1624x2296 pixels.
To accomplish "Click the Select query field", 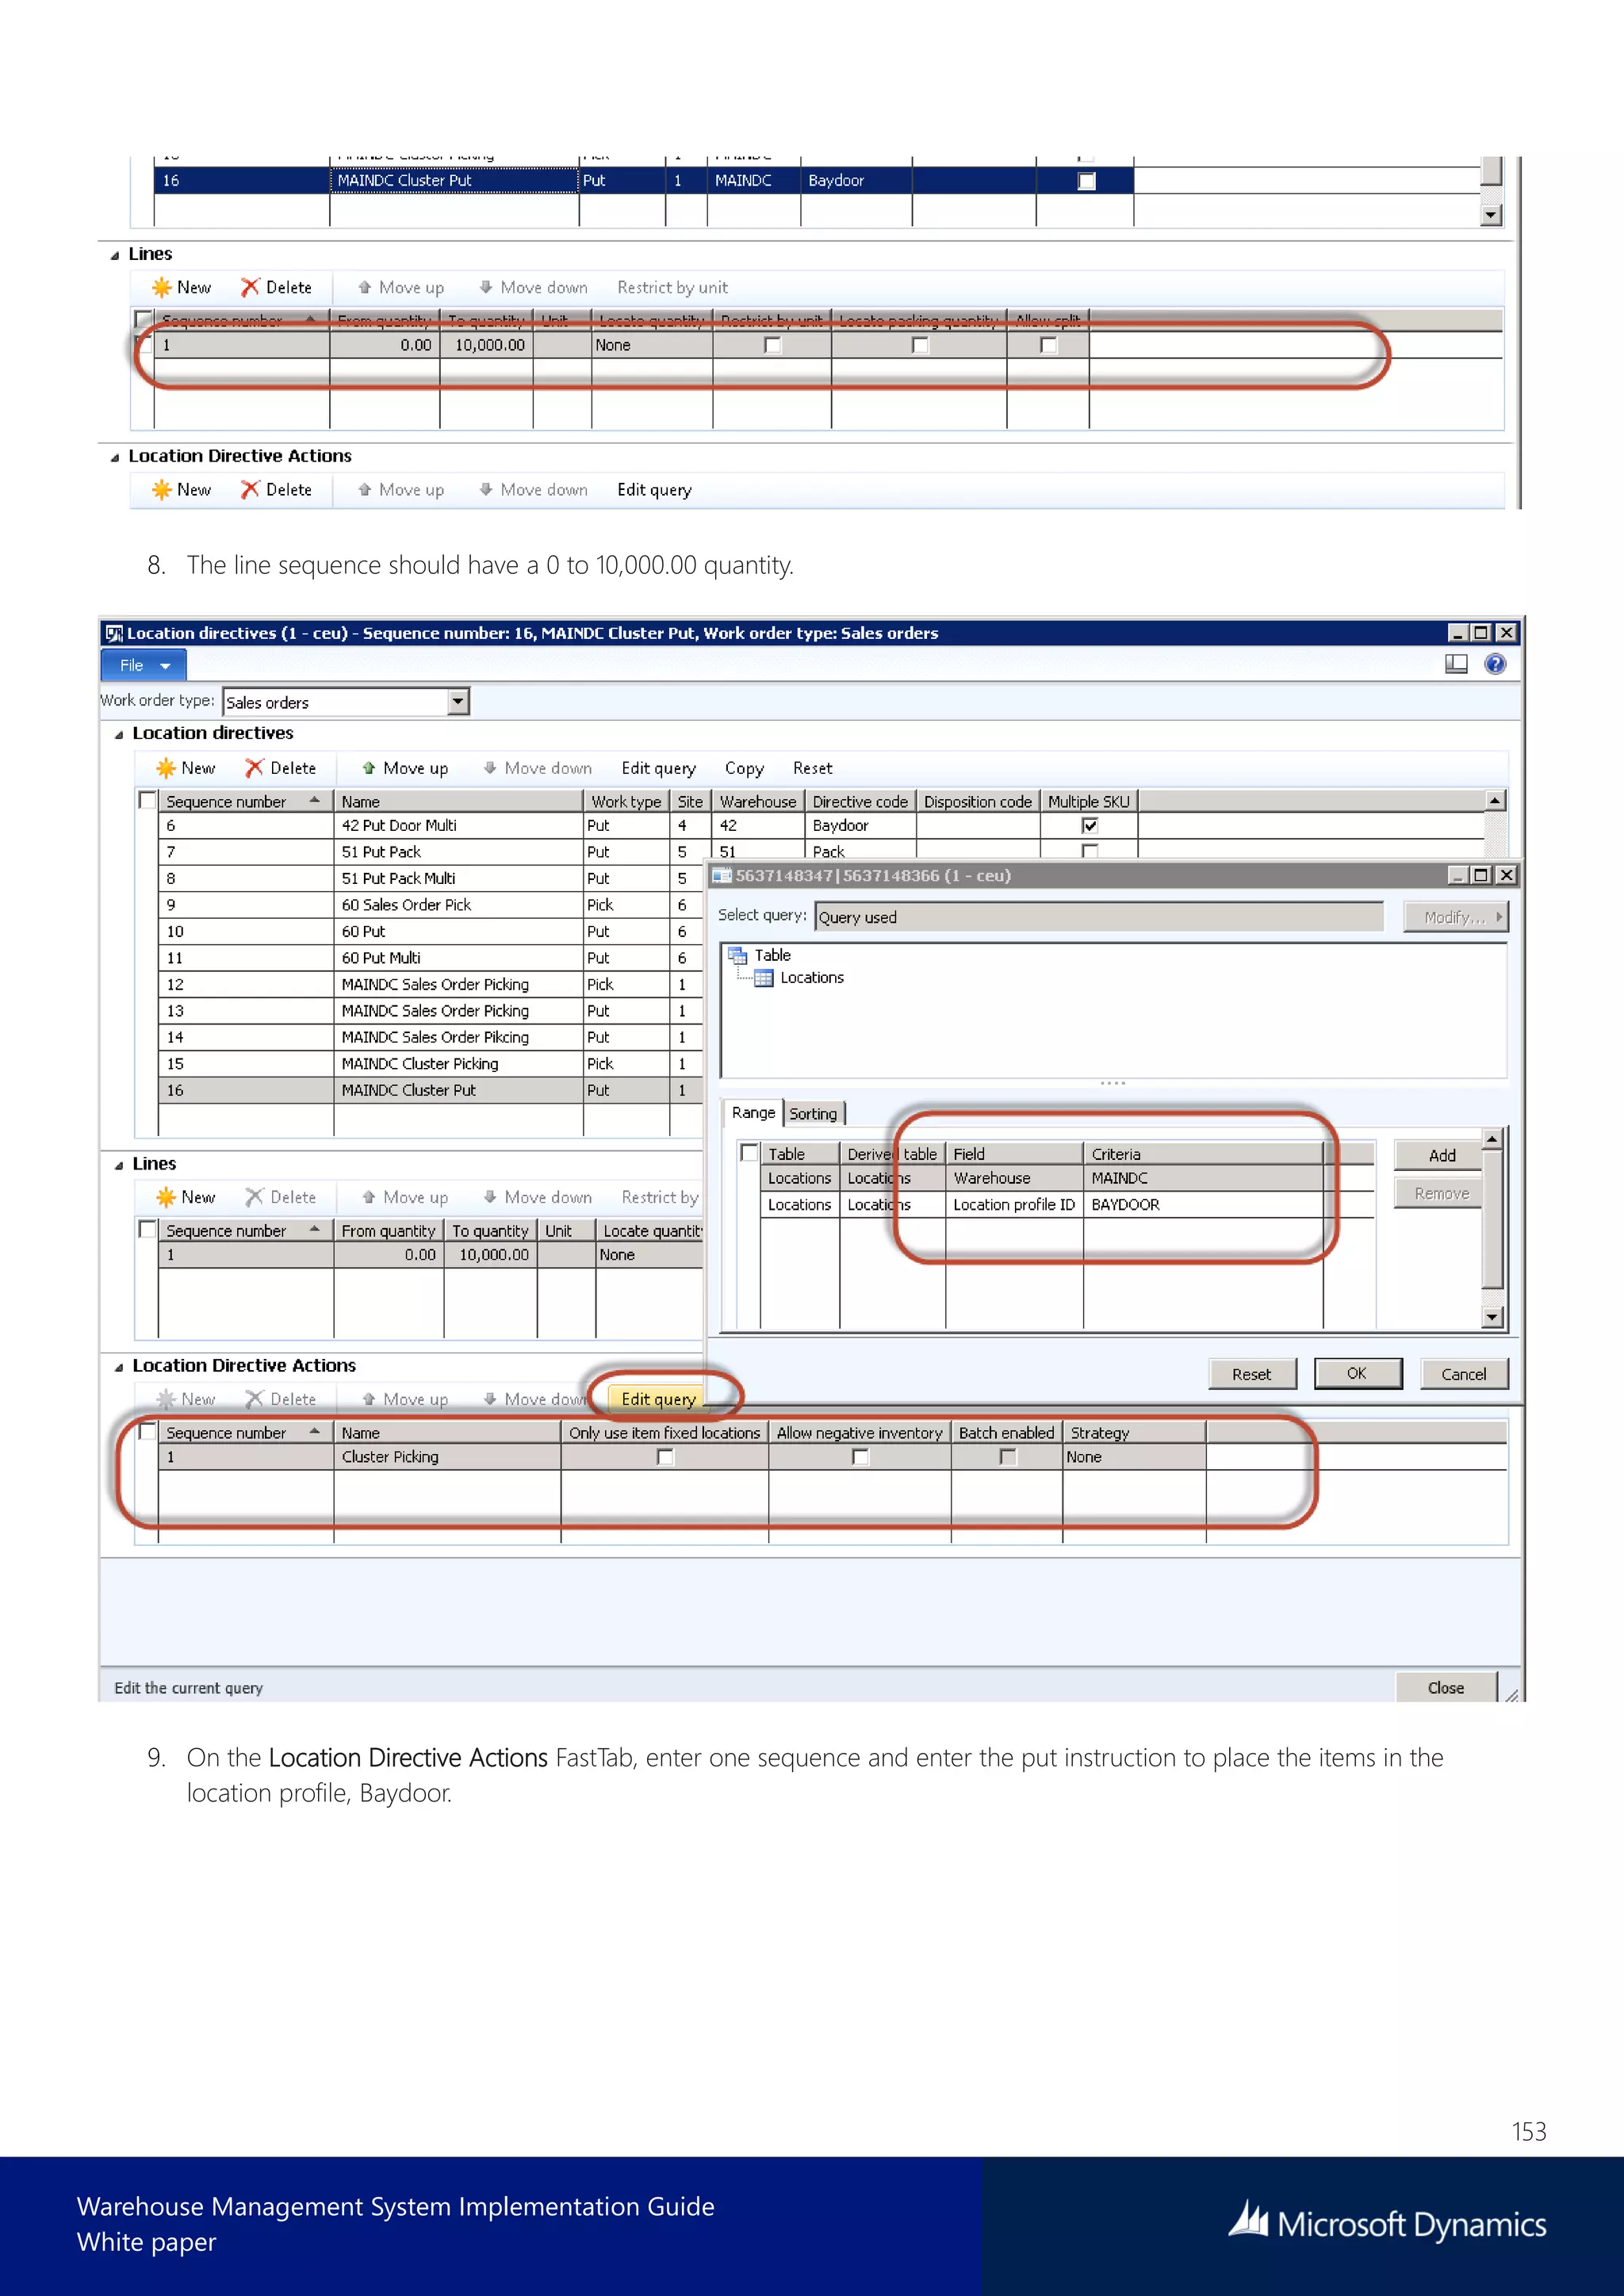I will pyautogui.click(x=1099, y=917).
